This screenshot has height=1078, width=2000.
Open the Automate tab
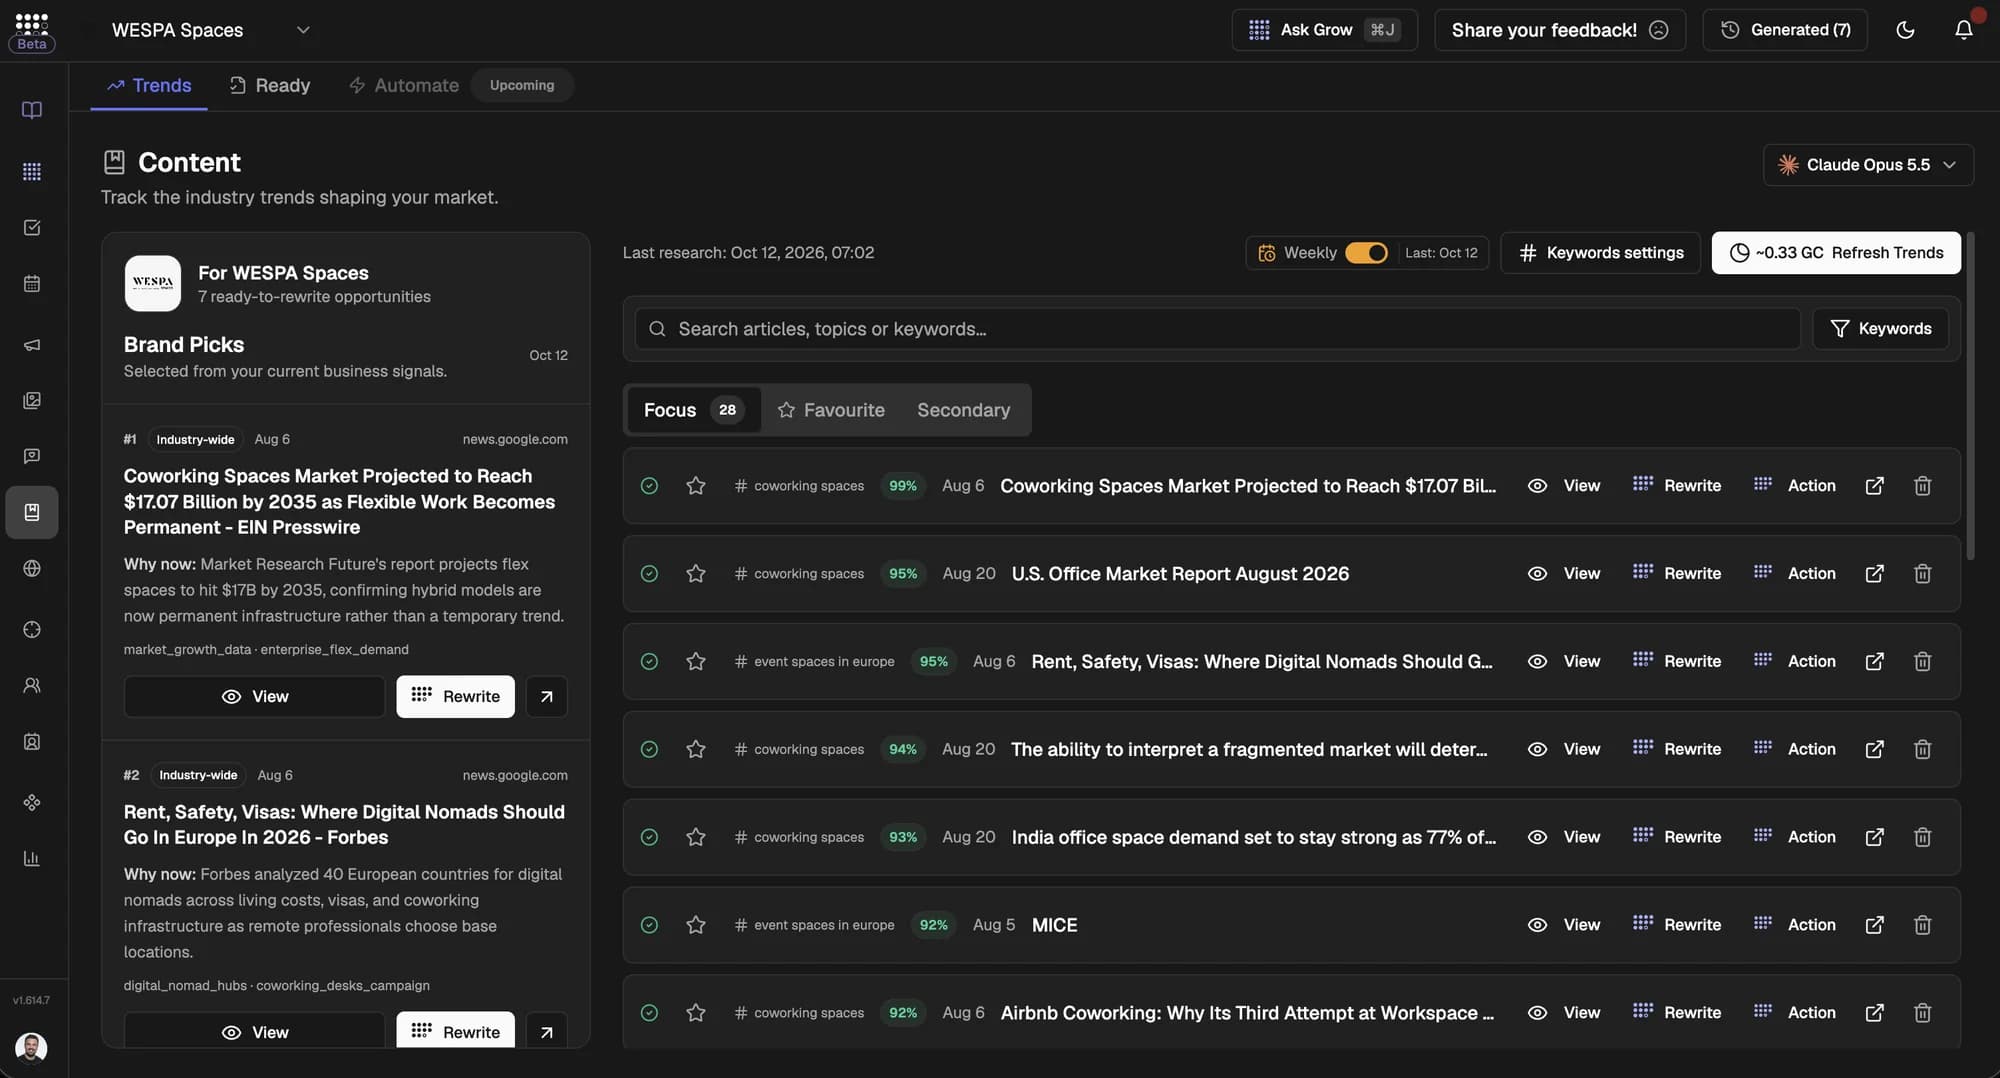(x=403, y=85)
